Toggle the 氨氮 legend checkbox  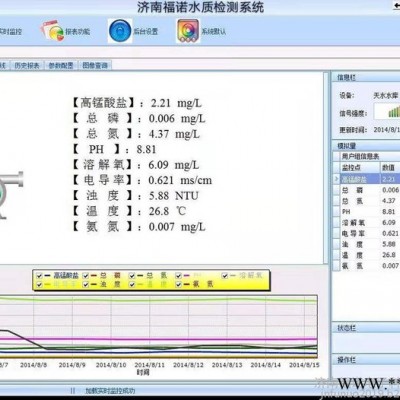(x=179, y=285)
